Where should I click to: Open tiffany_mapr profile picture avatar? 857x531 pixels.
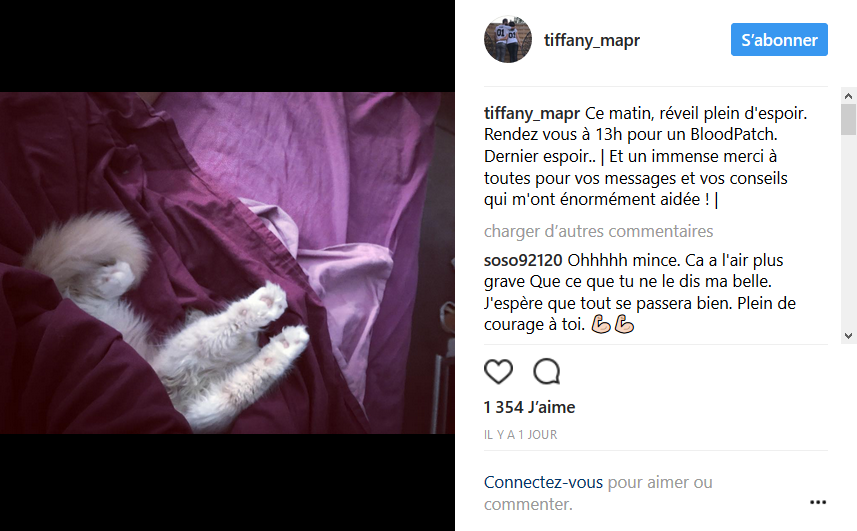point(508,39)
